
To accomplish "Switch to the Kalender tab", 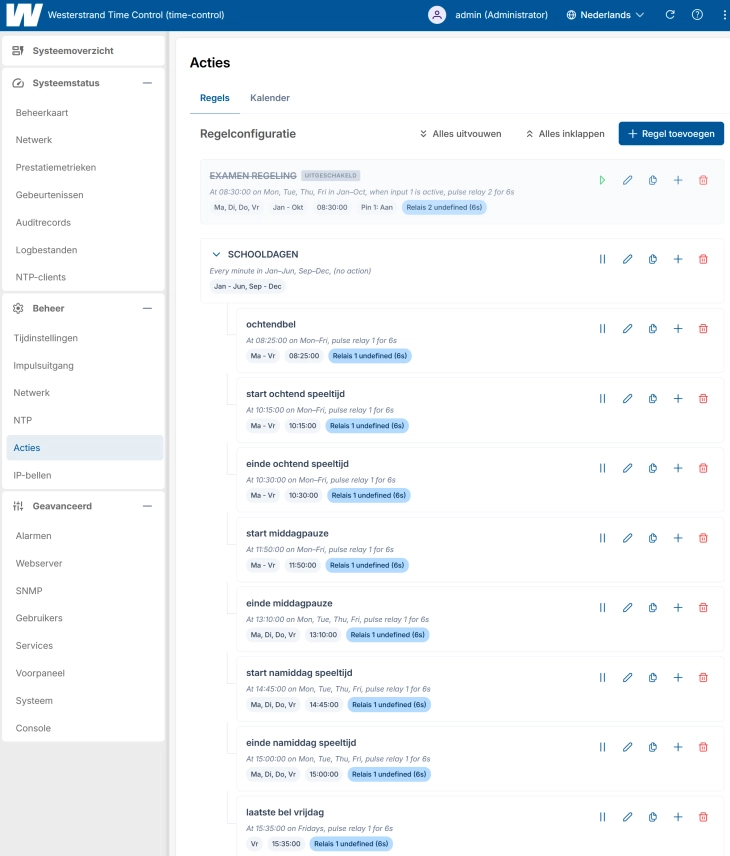I will 270,98.
